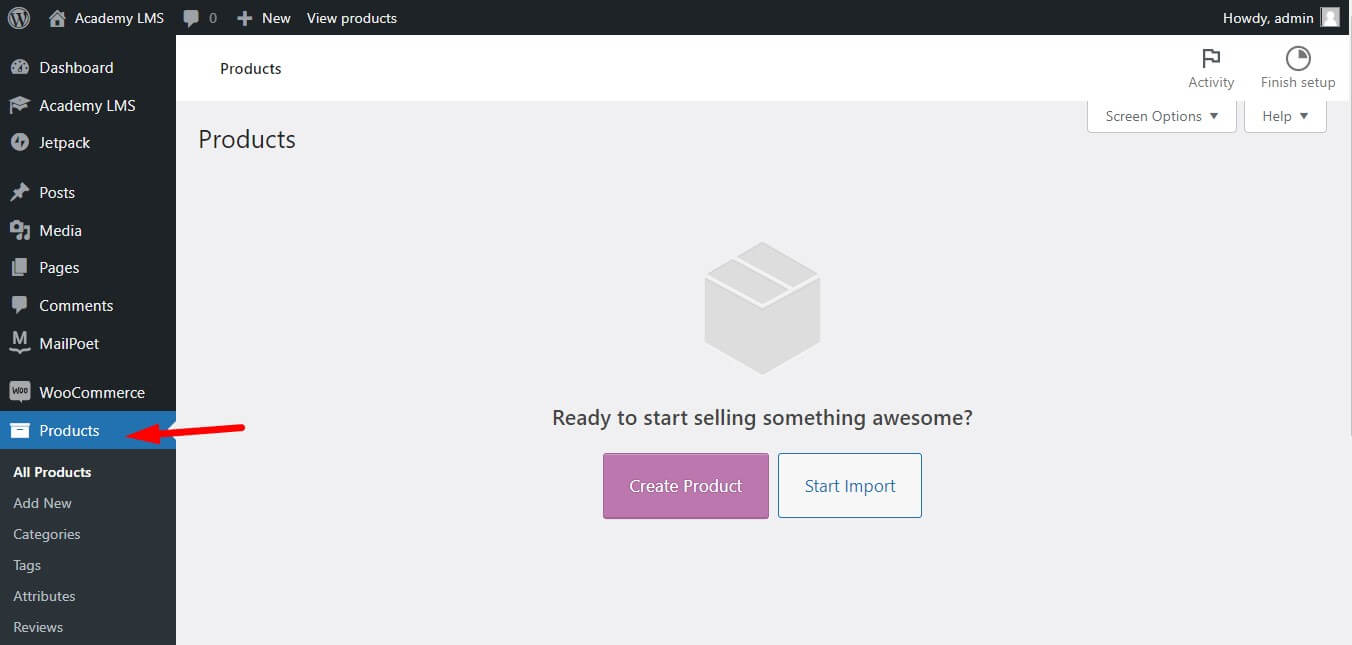Click the Comments speech bubble sidebar icon
1352x645 pixels.
(19, 305)
